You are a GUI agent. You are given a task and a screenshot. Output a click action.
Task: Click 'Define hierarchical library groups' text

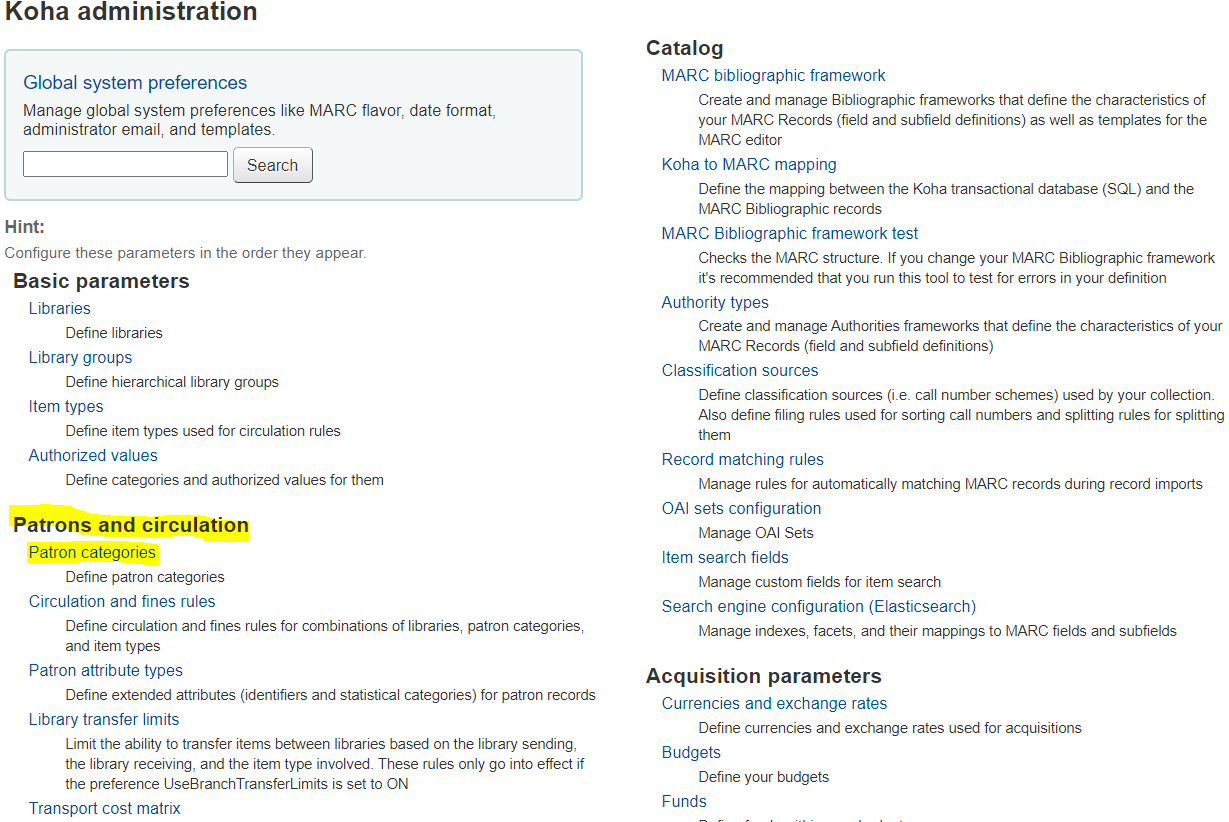(x=172, y=382)
